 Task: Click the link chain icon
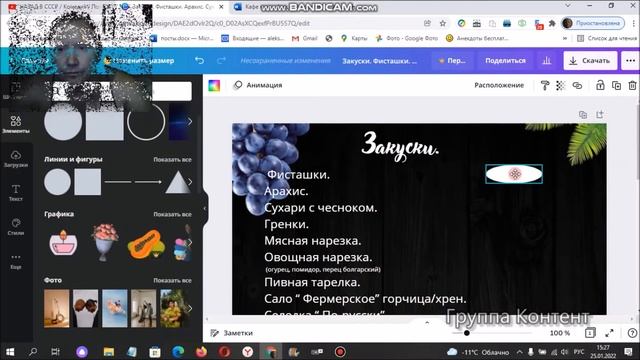(577, 85)
